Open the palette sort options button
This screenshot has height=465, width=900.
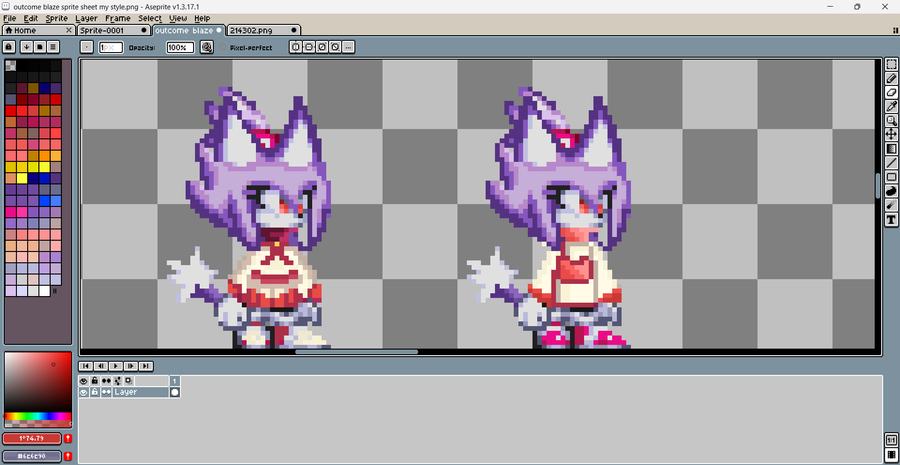pyautogui.click(x=26, y=47)
